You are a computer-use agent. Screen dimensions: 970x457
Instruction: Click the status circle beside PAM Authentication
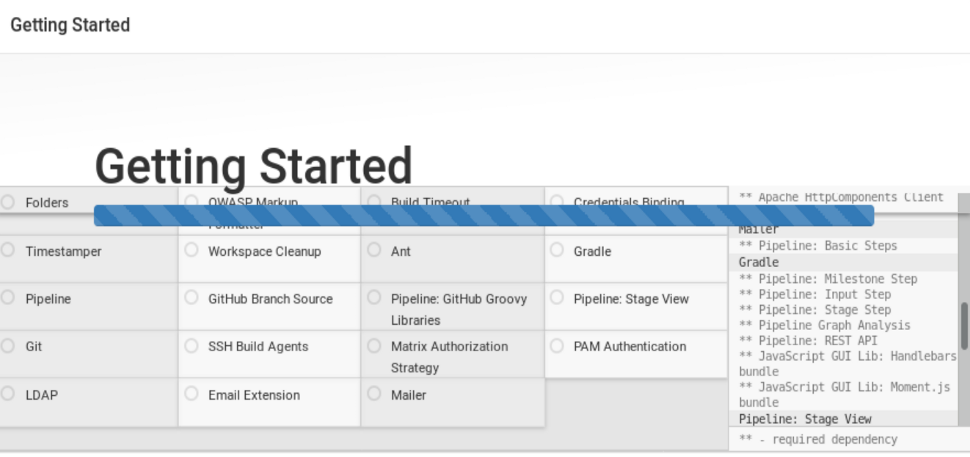coord(557,345)
